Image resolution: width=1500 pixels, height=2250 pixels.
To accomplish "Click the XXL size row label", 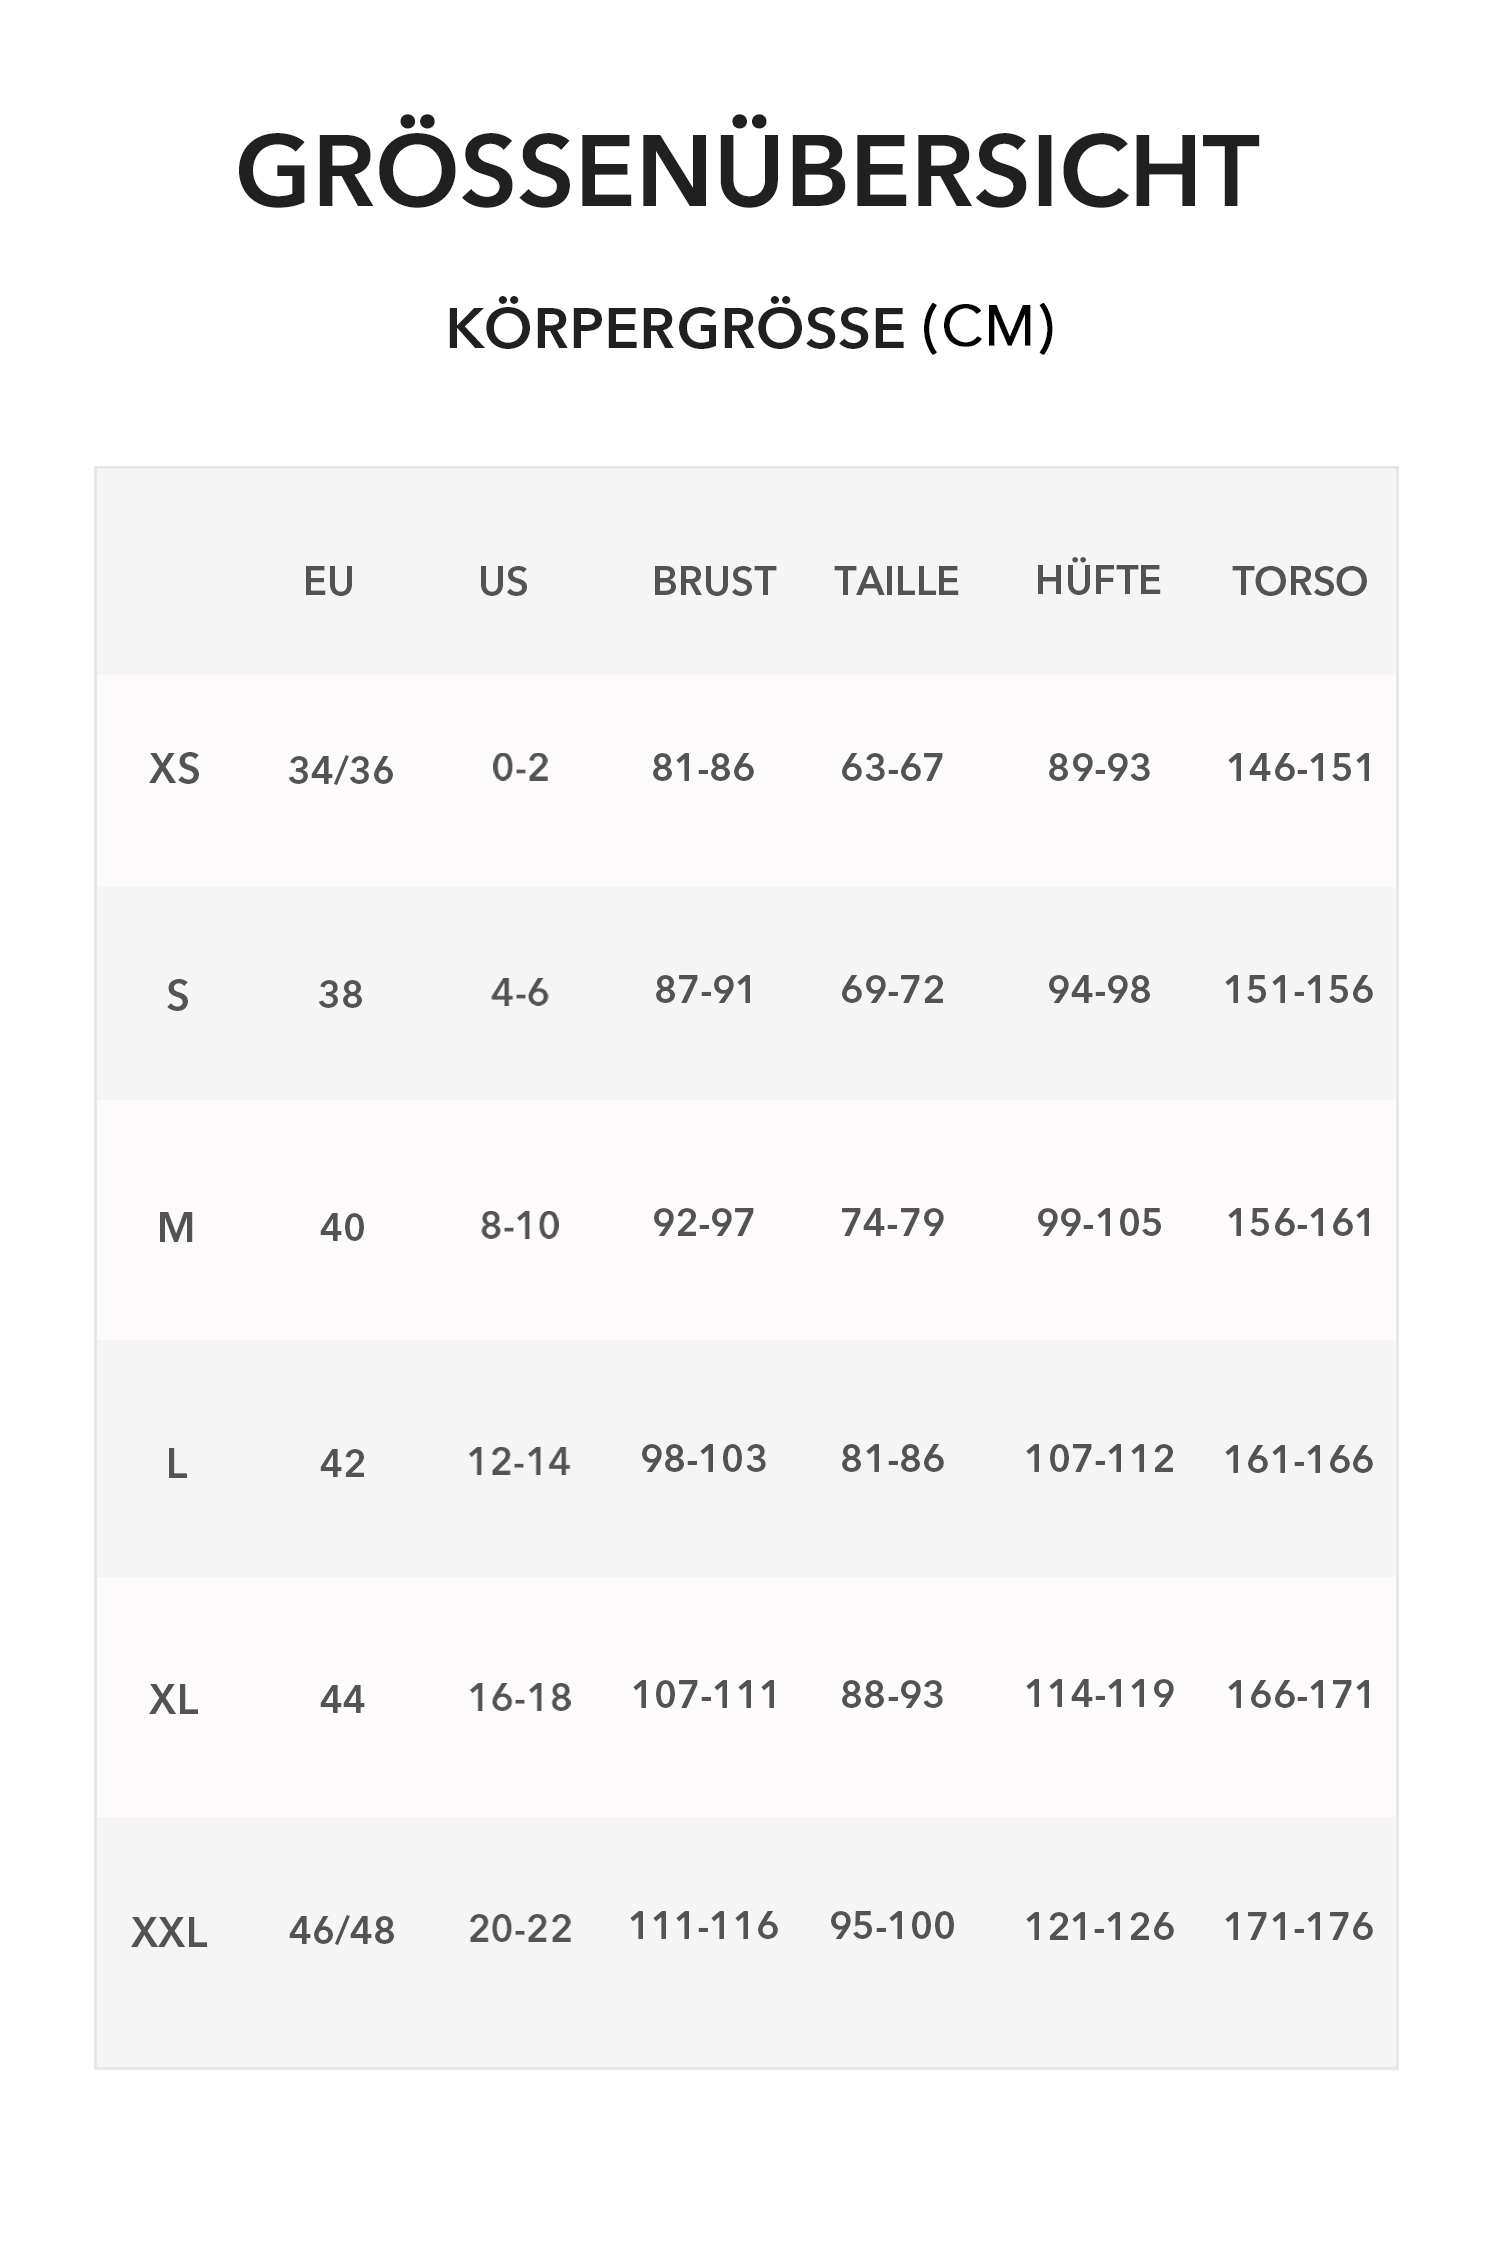I will click(170, 1933).
